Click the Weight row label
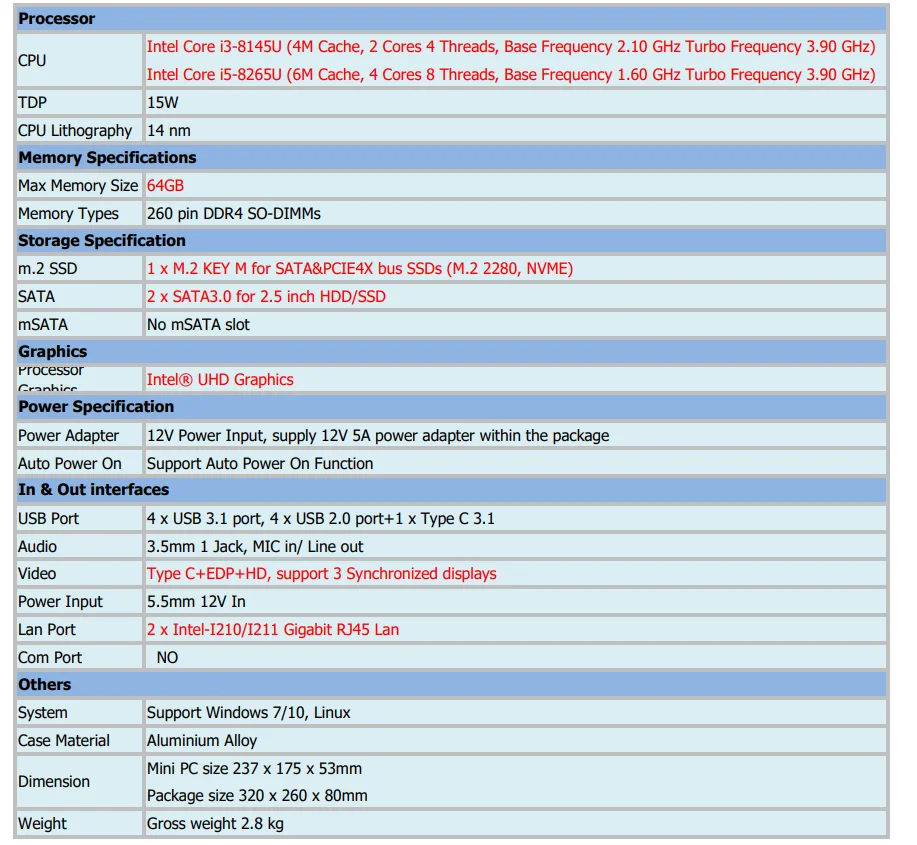 pyautogui.click(x=43, y=825)
